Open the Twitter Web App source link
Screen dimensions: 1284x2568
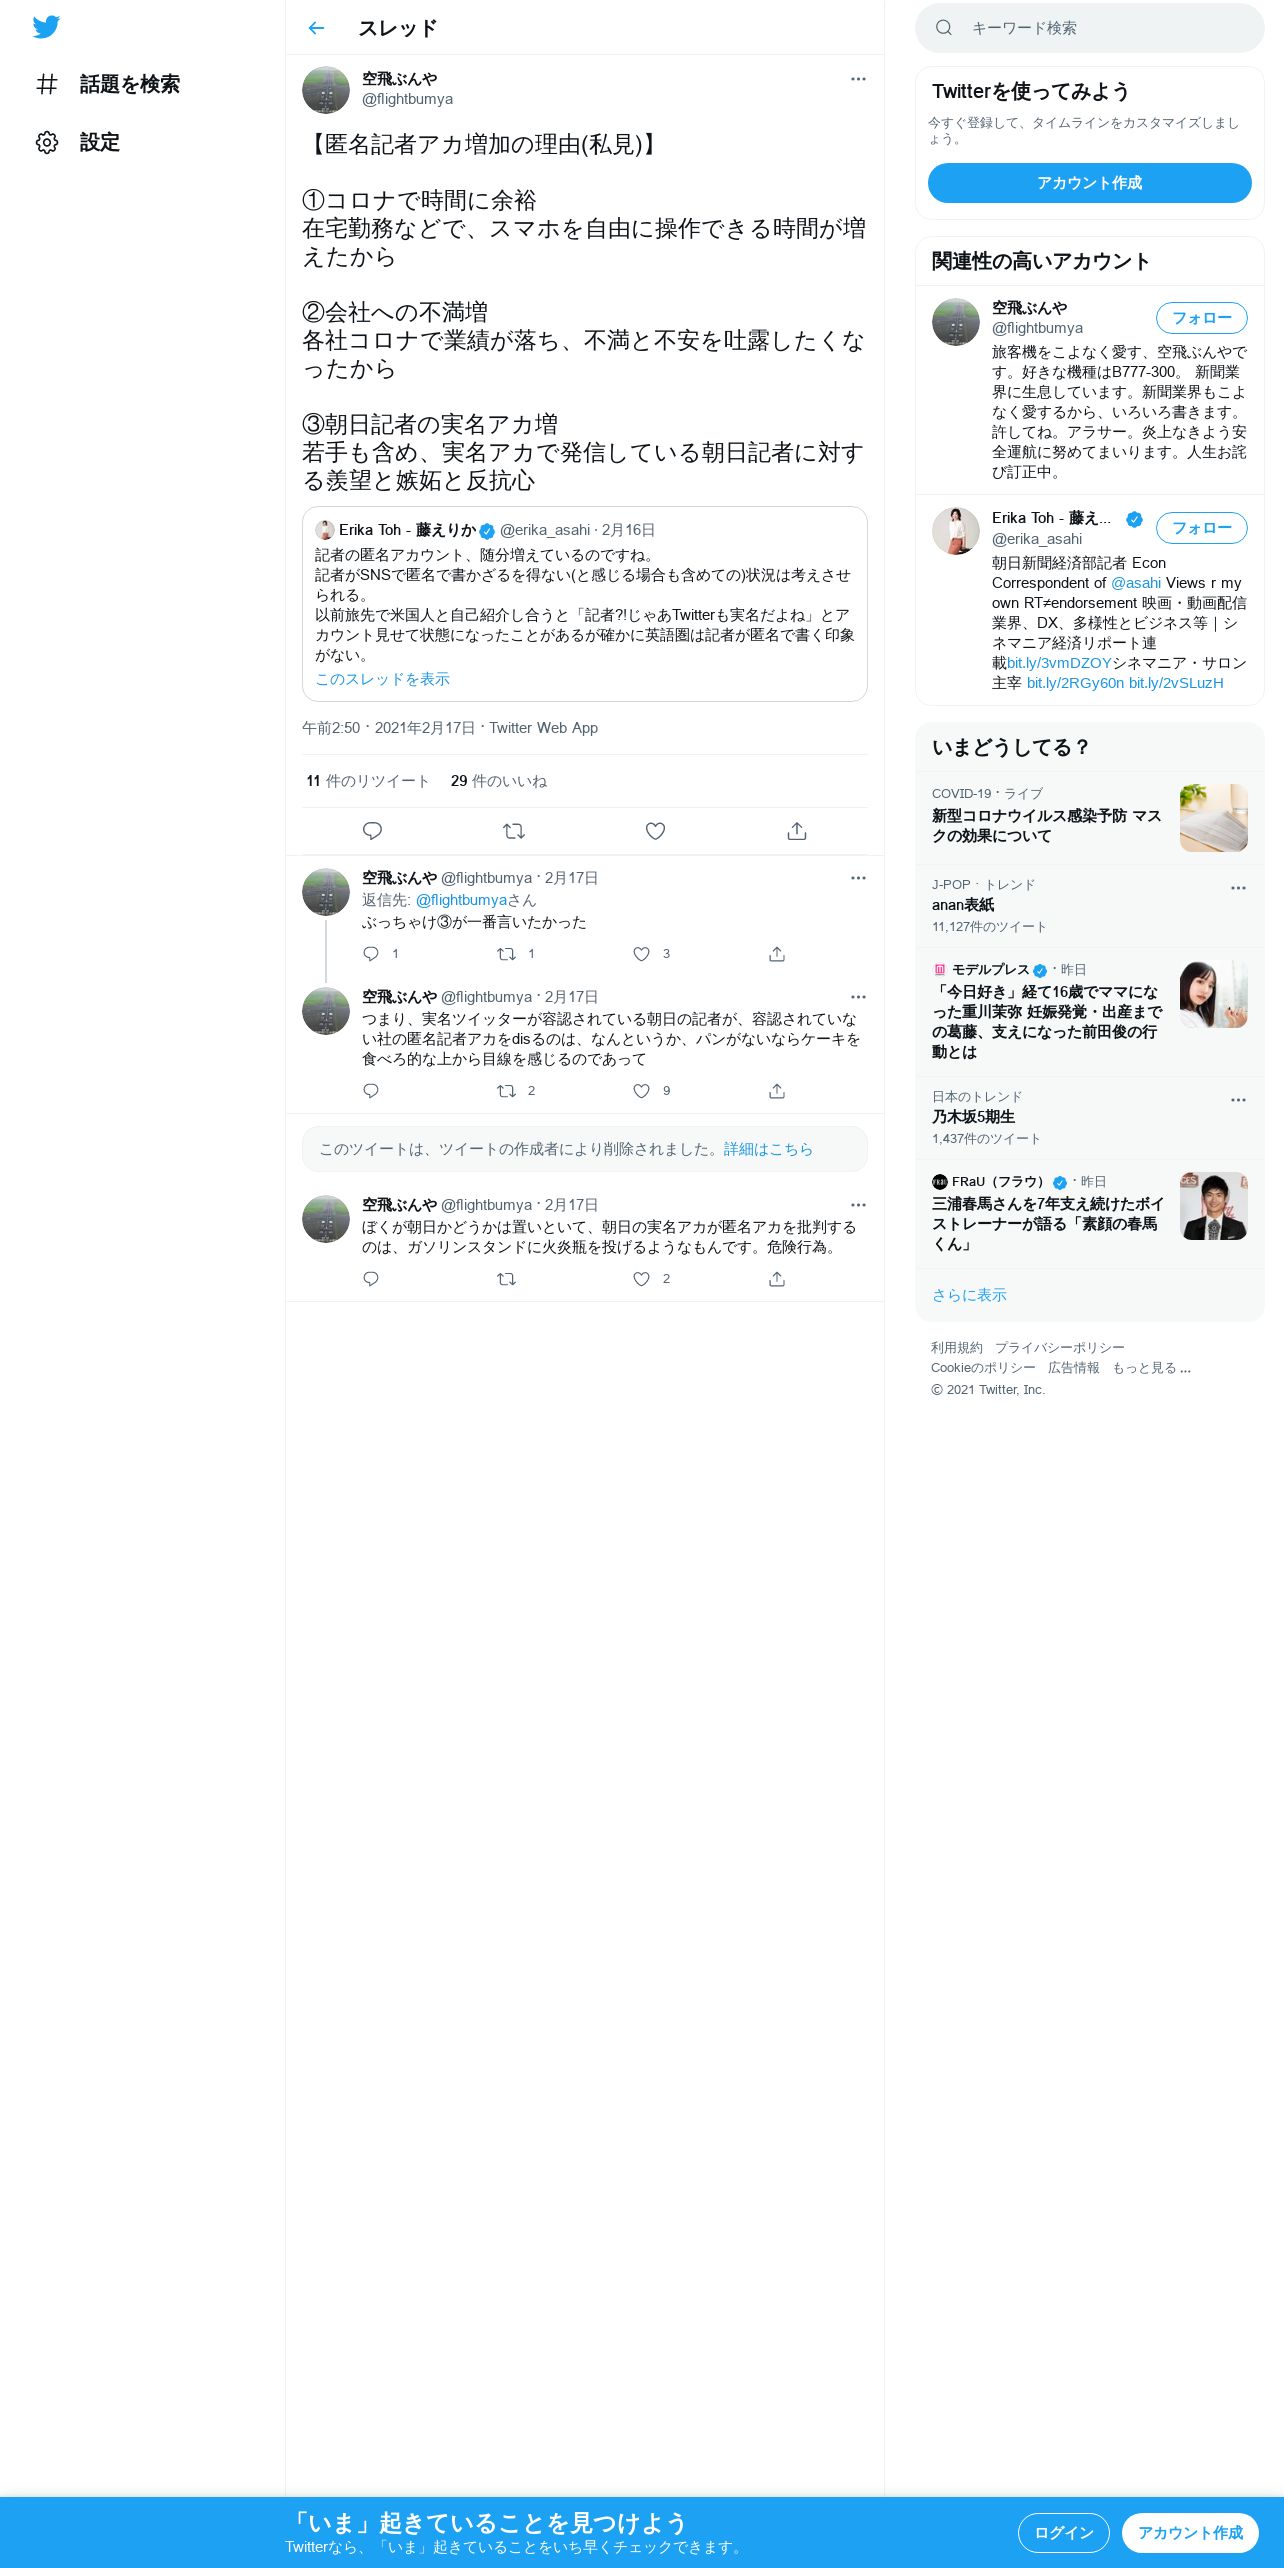tap(543, 728)
